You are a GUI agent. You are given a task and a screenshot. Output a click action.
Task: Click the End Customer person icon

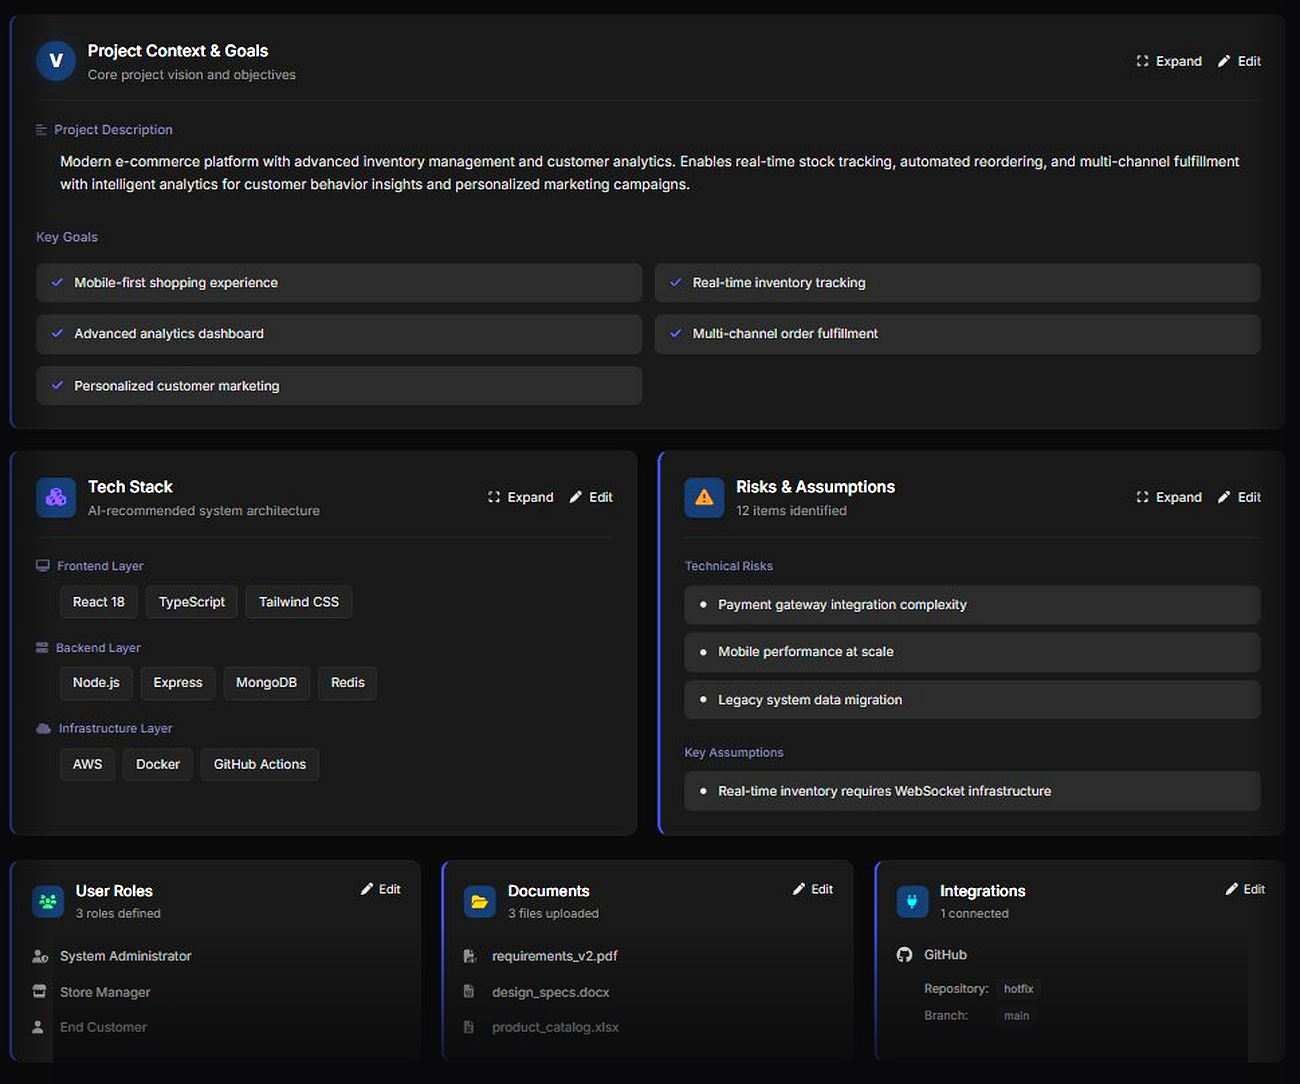tap(38, 1027)
